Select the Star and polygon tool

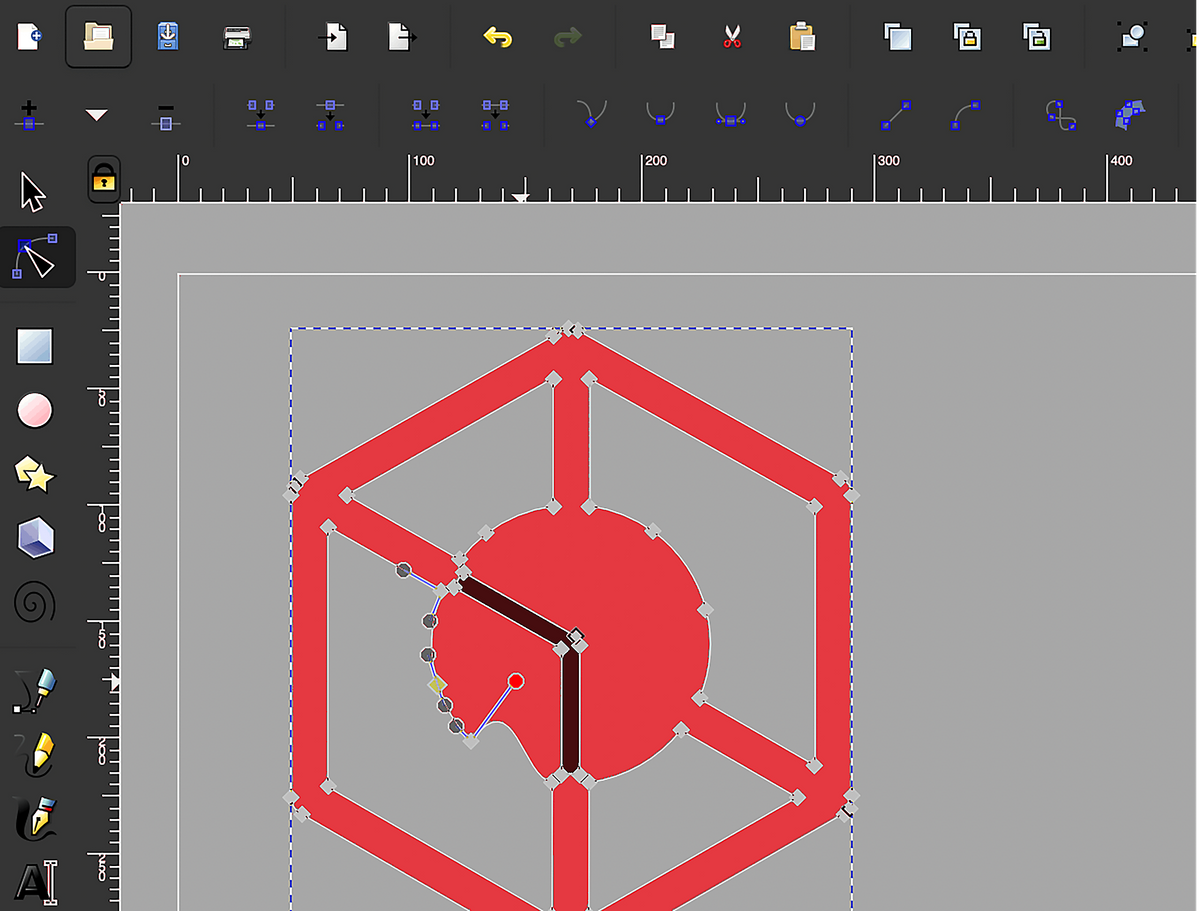pos(35,475)
